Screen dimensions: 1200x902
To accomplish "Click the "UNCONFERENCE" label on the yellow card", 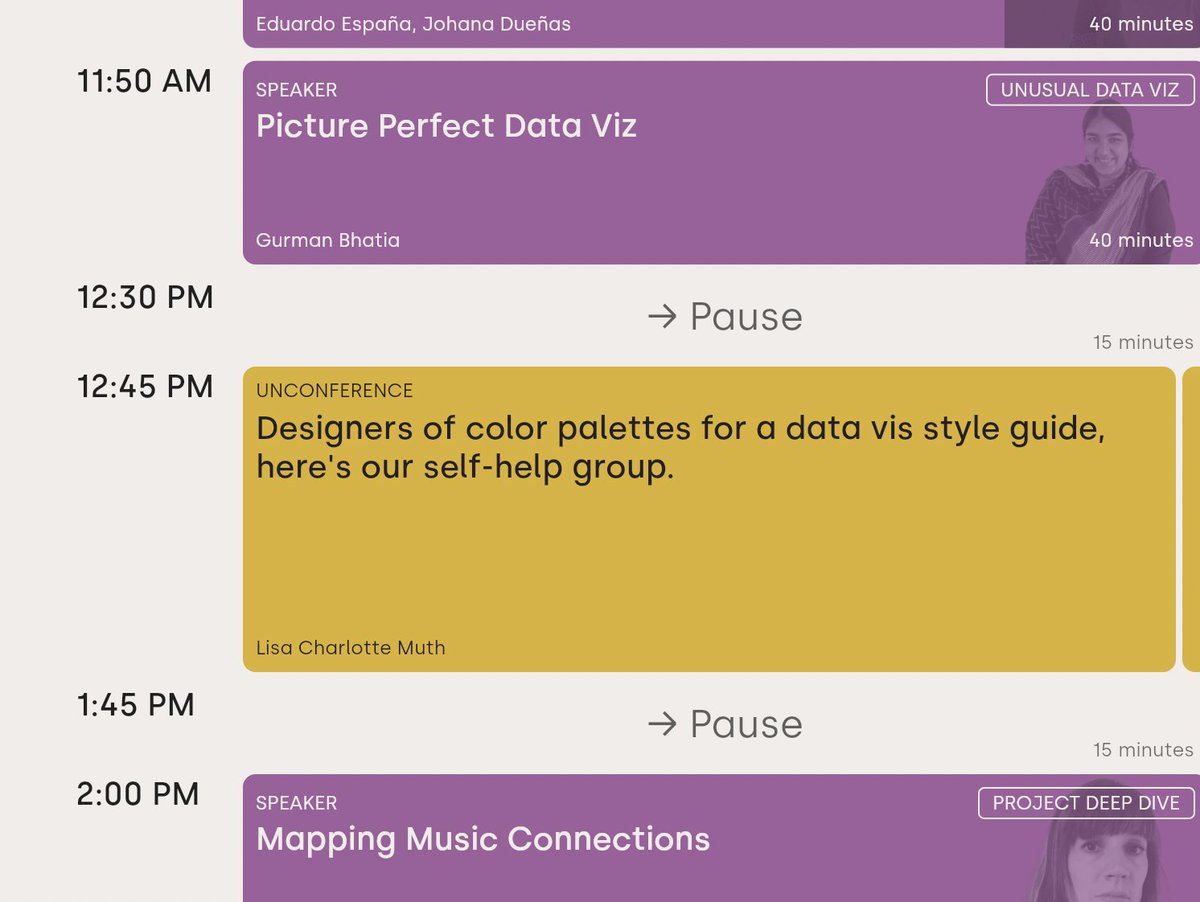I will coord(334,391).
